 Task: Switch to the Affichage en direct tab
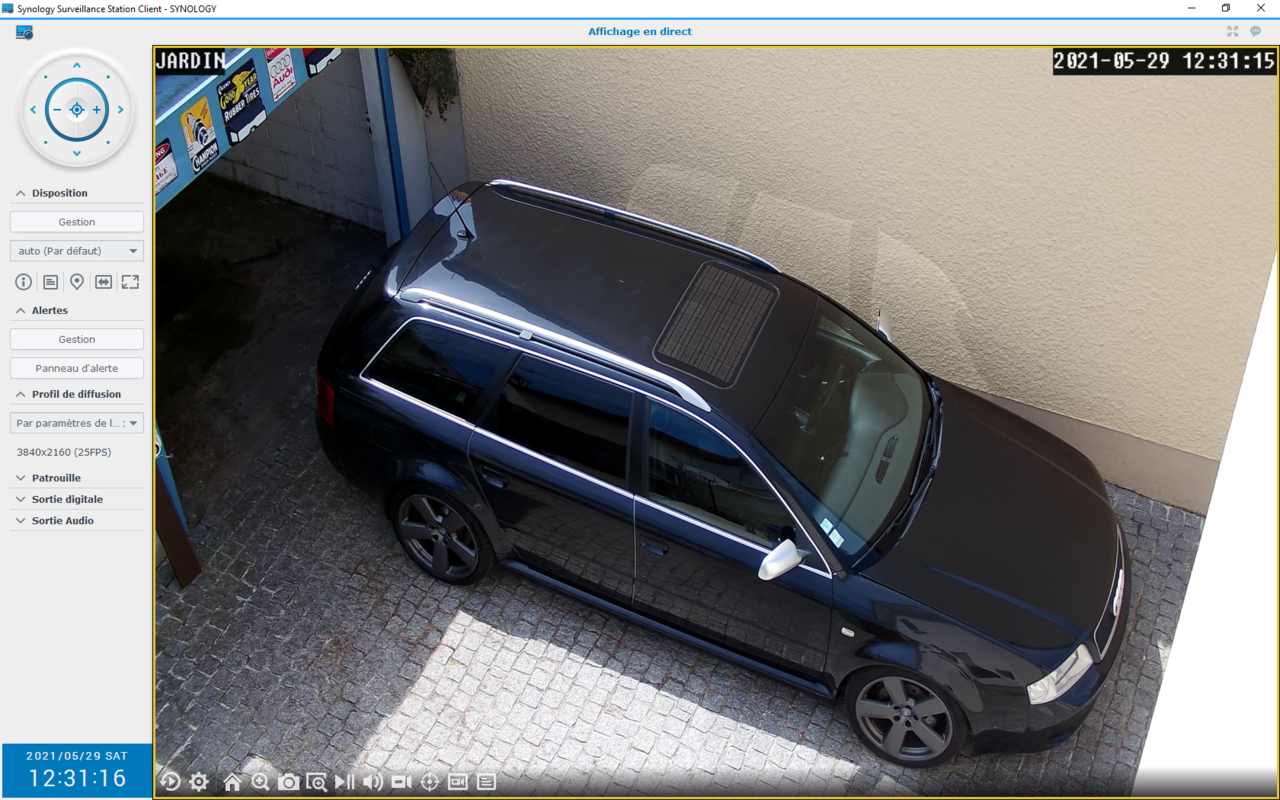click(639, 31)
